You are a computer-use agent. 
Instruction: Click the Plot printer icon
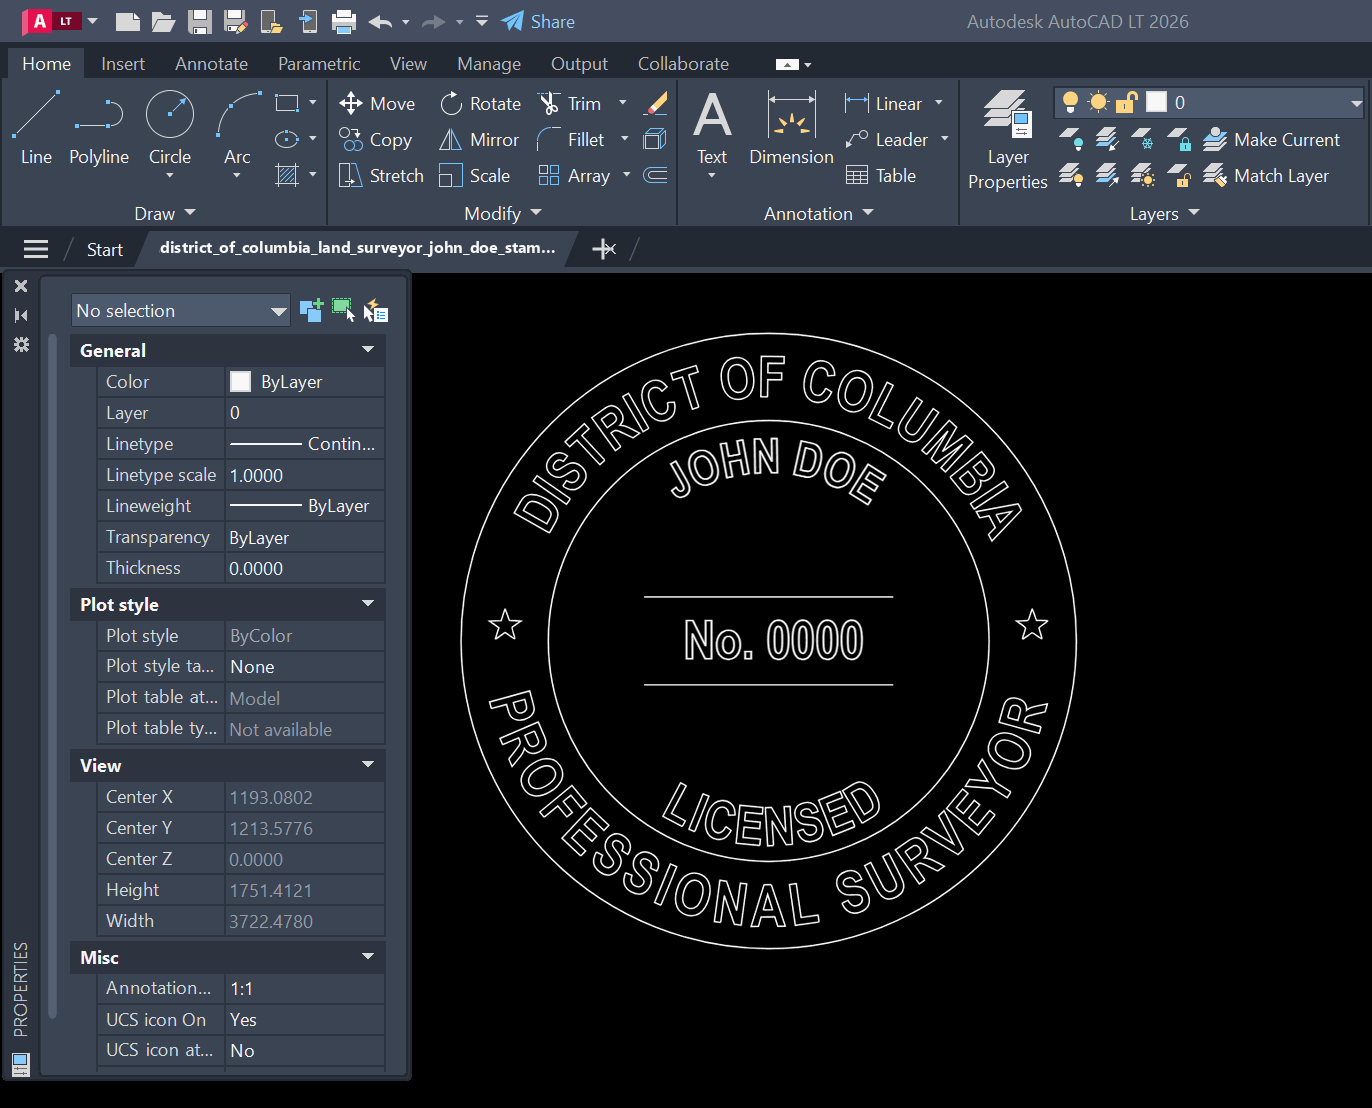[344, 21]
